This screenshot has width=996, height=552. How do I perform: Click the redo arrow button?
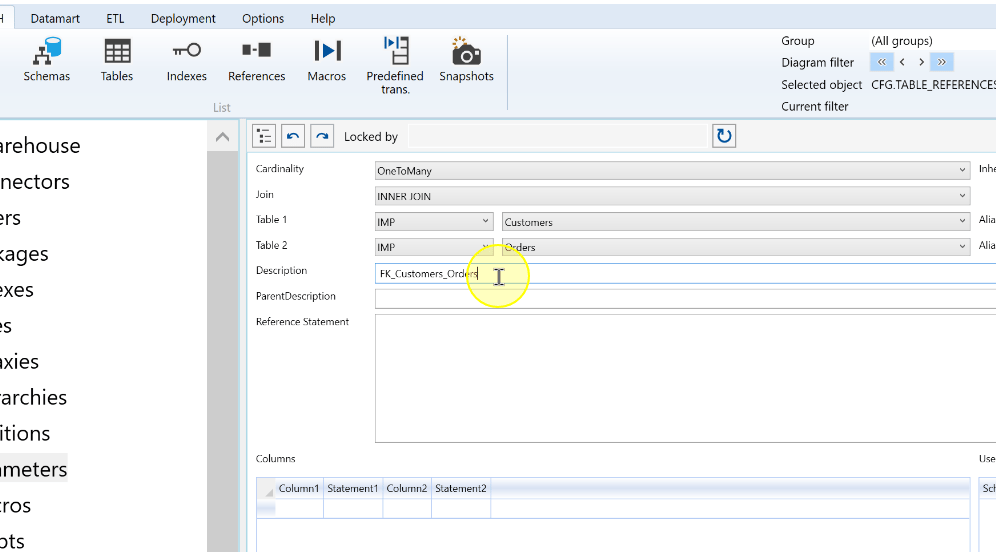point(322,136)
